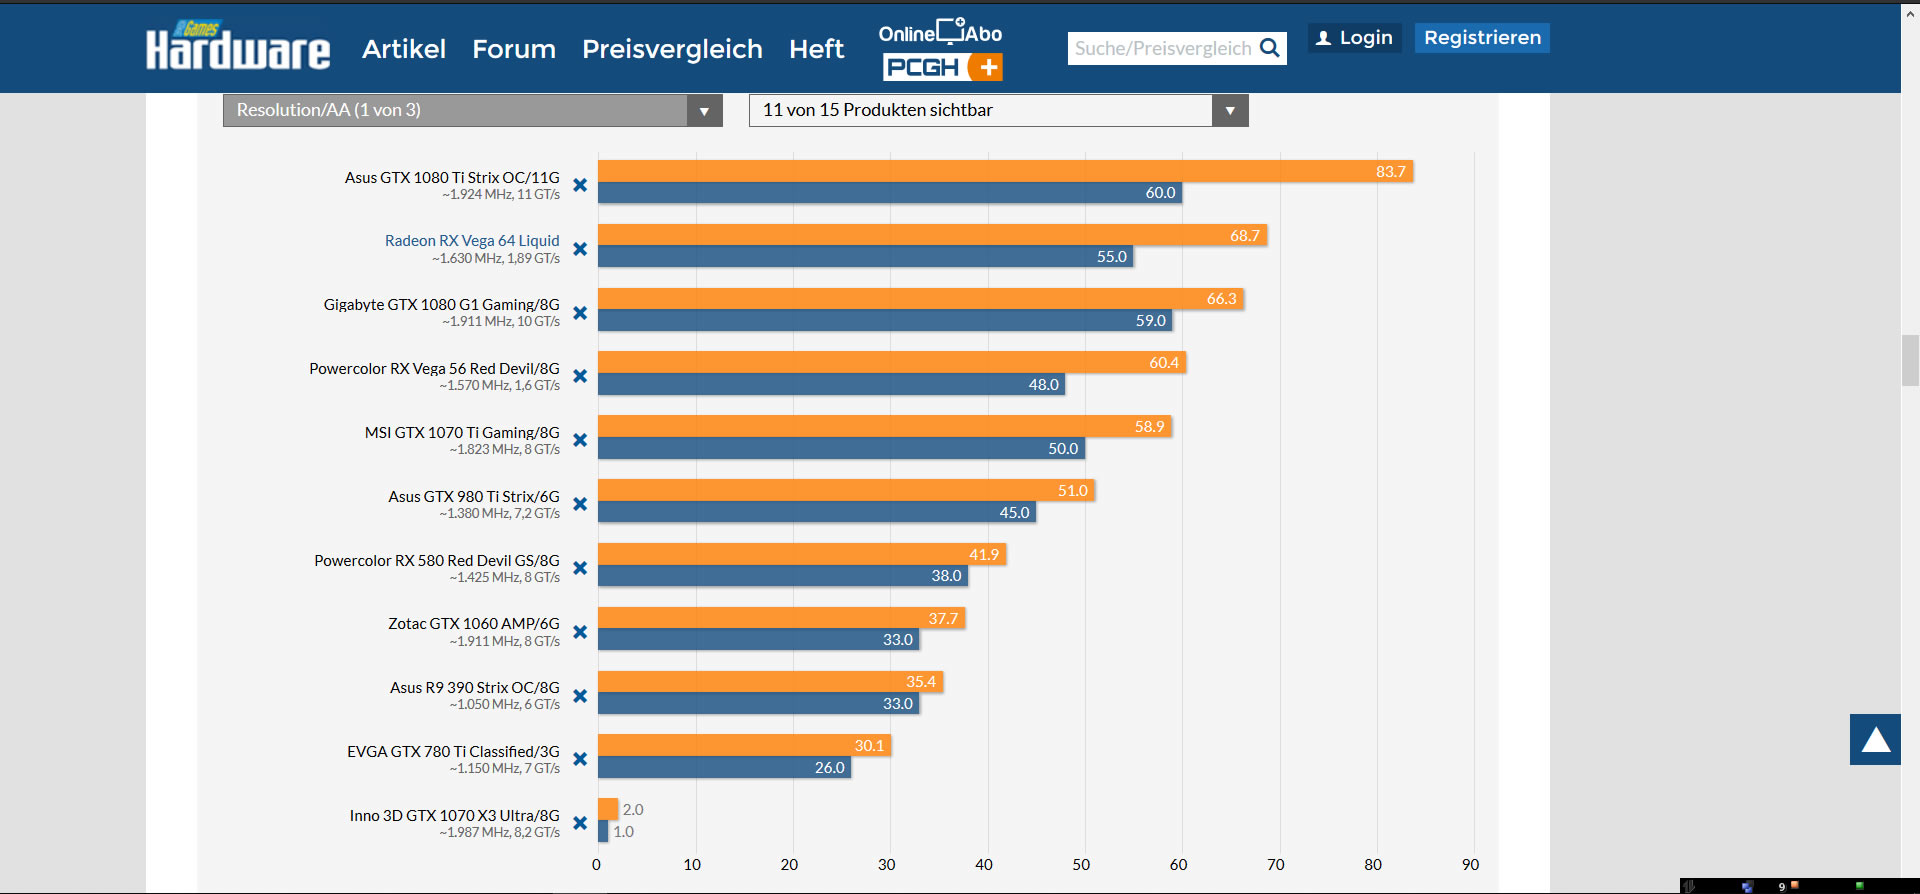This screenshot has width=1920, height=894.
Task: Click the Asus R9 390 Strix OC/8G label
Action: point(475,688)
